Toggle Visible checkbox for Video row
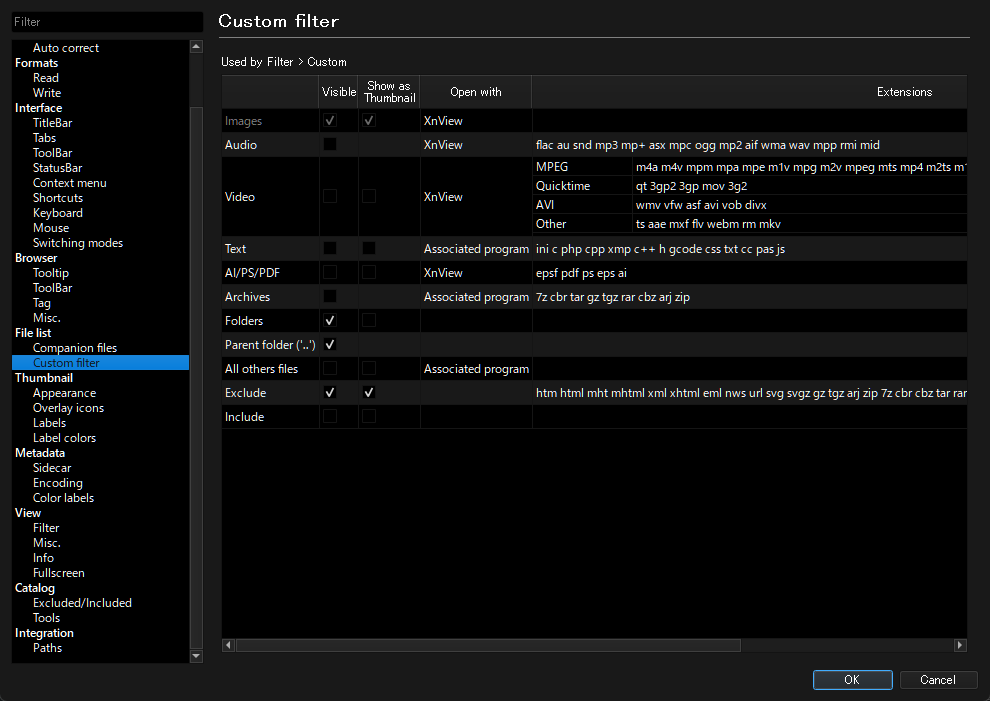Screen dimensions: 990x701 click(330, 196)
